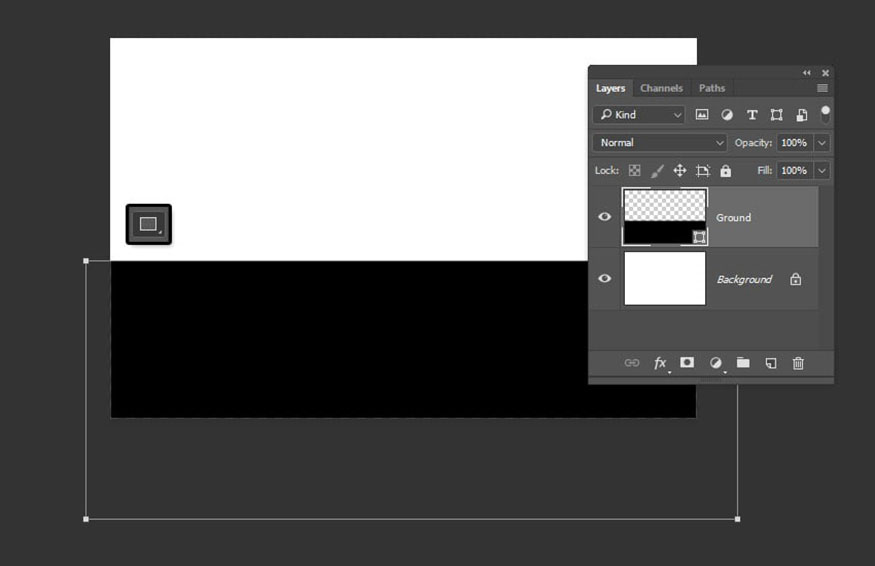Switch to the Paths tab
Image resolution: width=875 pixels, height=566 pixels.
pos(712,88)
